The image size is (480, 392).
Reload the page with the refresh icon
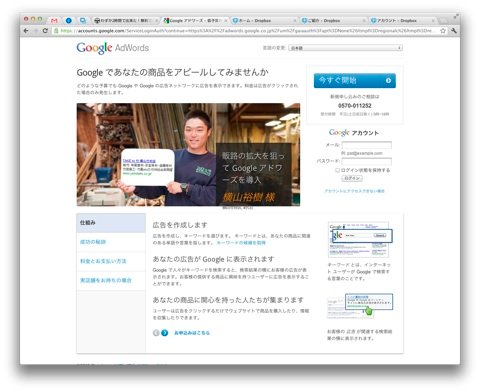tap(45, 31)
